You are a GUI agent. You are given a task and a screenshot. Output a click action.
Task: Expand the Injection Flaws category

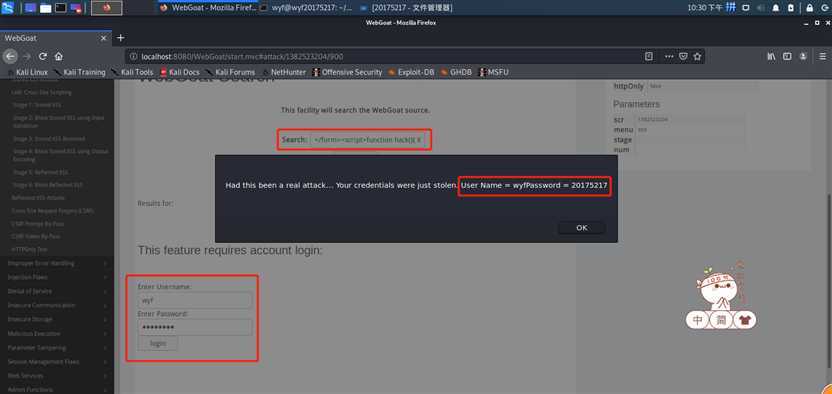[x=57, y=277]
